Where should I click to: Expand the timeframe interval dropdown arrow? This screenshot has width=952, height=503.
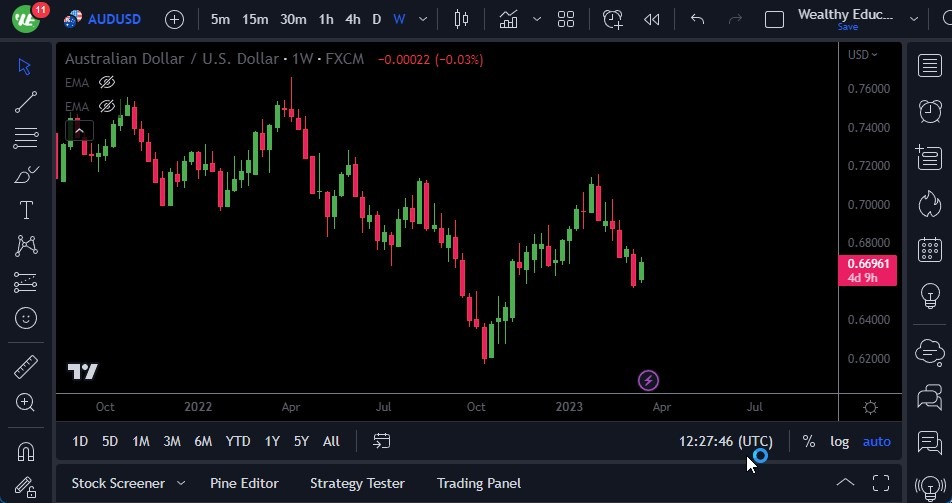[424, 19]
